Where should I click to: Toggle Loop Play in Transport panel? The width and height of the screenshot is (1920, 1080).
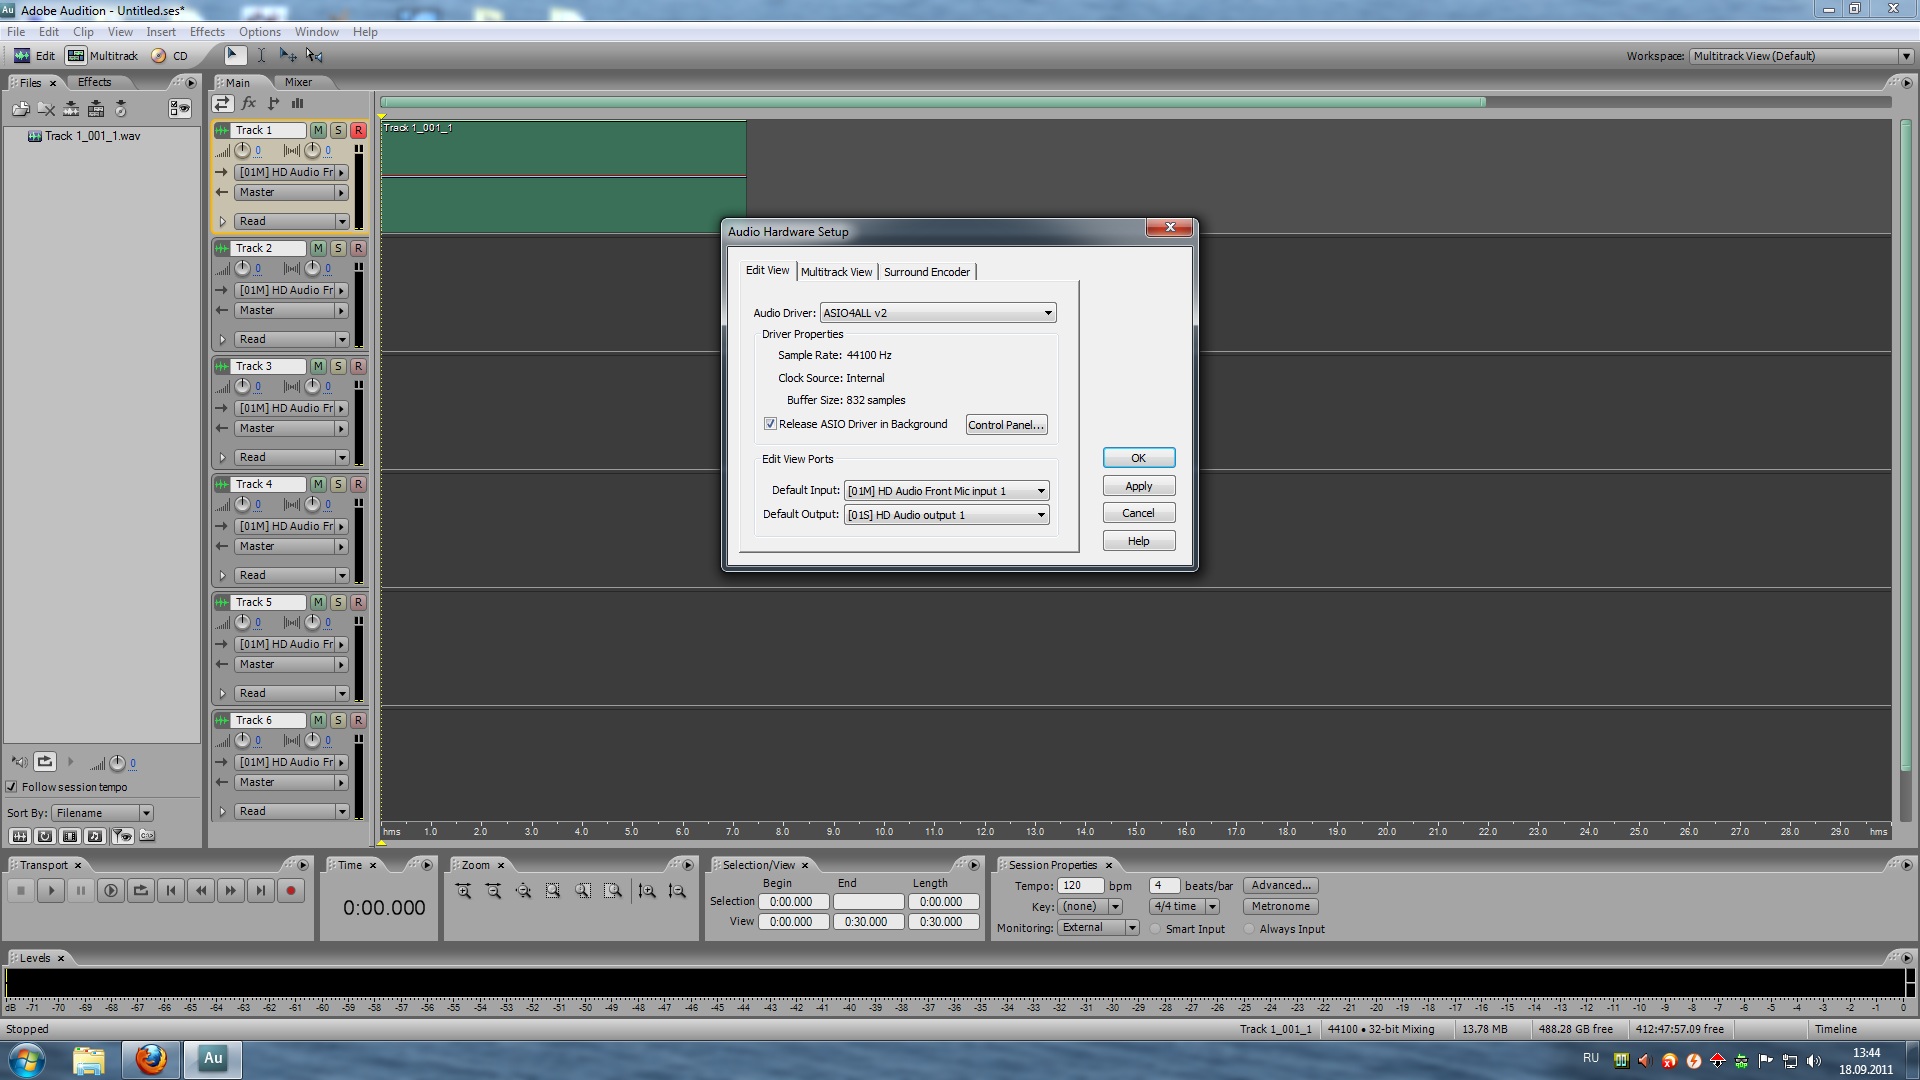tap(141, 890)
